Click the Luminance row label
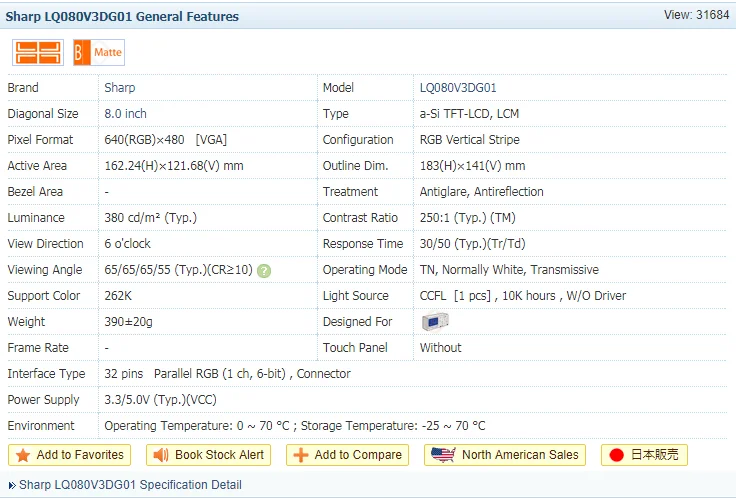Screen dimensions: 736x499 pyautogui.click(x=36, y=218)
